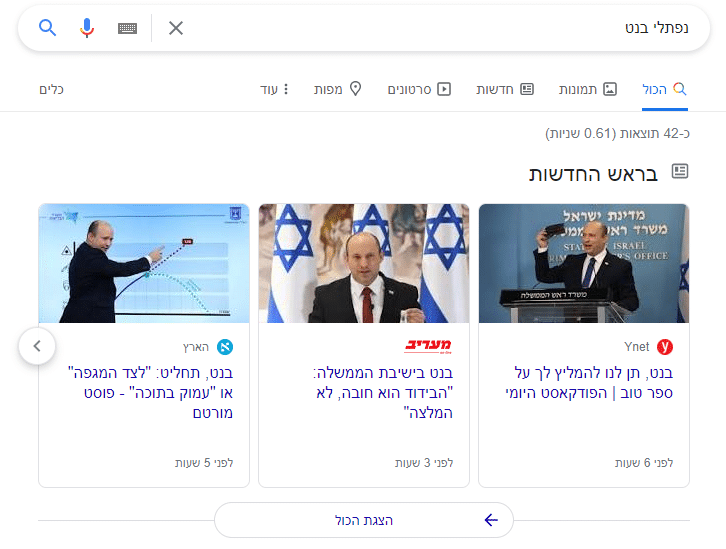Click the Ynet source logo icon
Viewport: 726px width, 549px height.
tap(666, 347)
